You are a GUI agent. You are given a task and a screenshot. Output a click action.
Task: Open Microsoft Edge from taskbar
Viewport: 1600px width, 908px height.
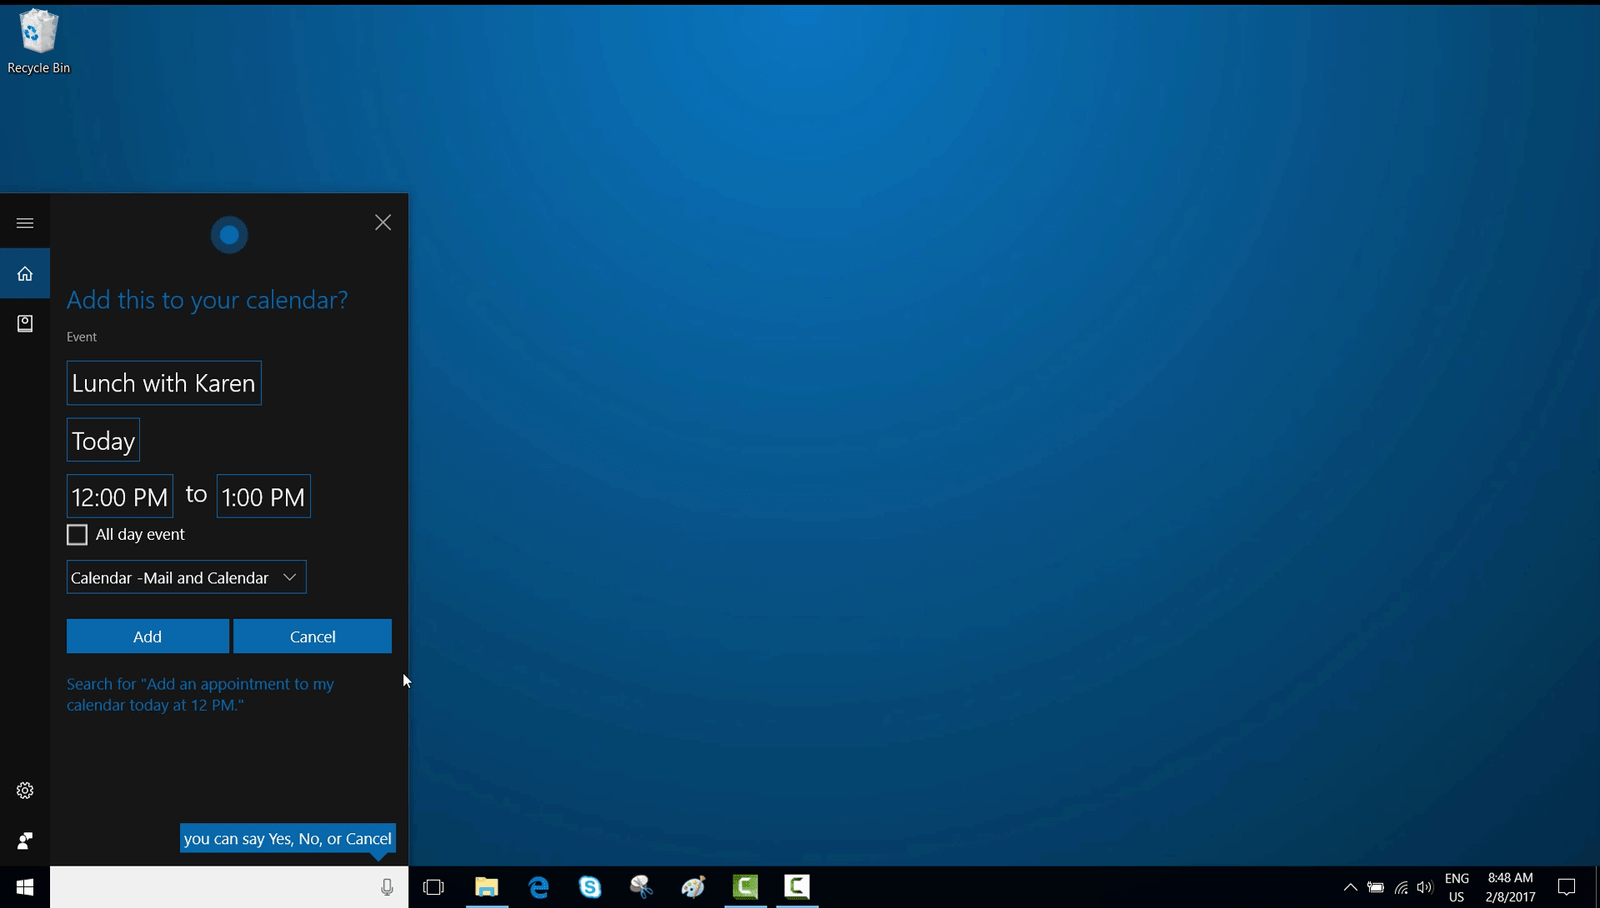pos(539,887)
